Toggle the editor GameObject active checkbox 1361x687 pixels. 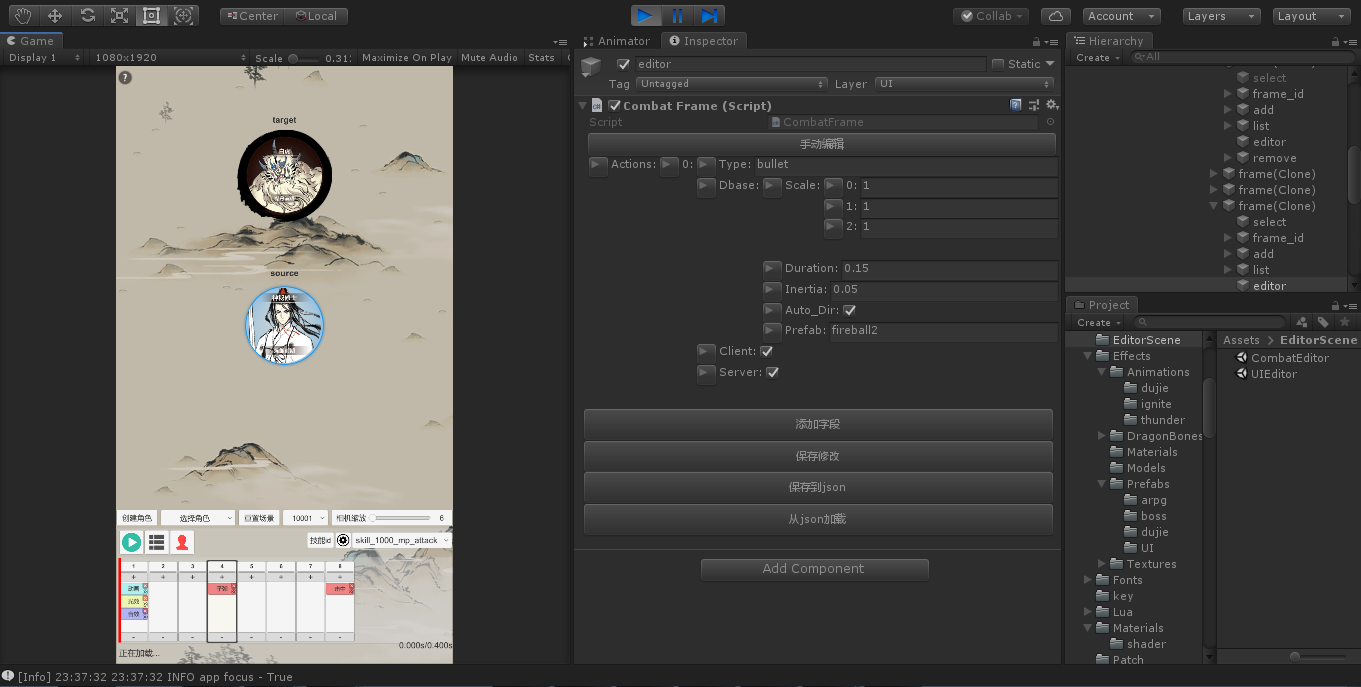coord(624,64)
